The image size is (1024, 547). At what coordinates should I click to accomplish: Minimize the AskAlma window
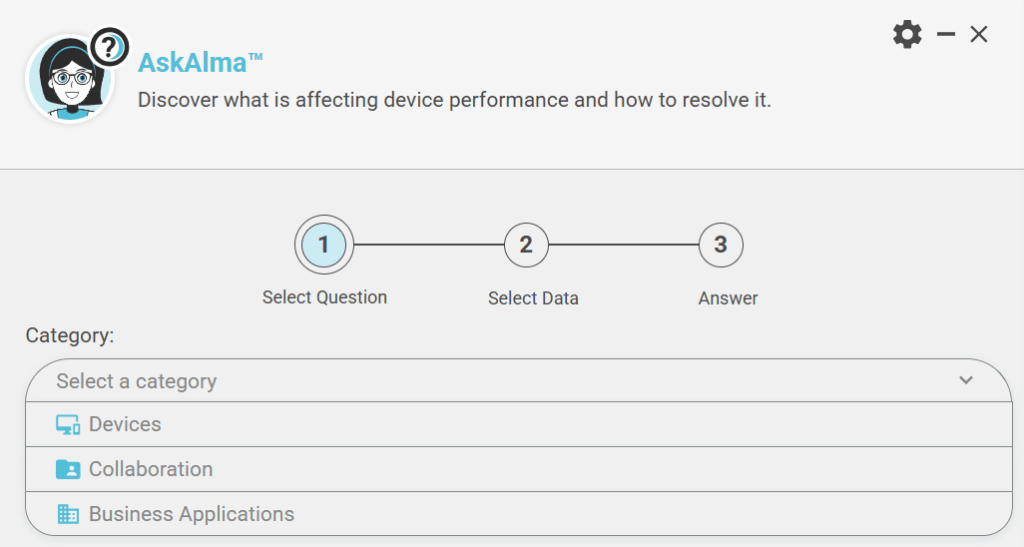(x=946, y=35)
